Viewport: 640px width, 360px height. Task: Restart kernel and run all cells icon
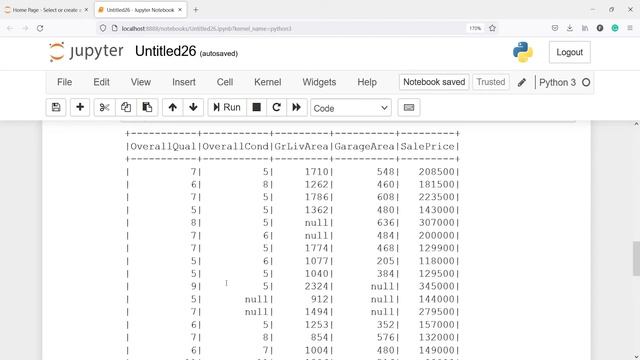[297, 107]
